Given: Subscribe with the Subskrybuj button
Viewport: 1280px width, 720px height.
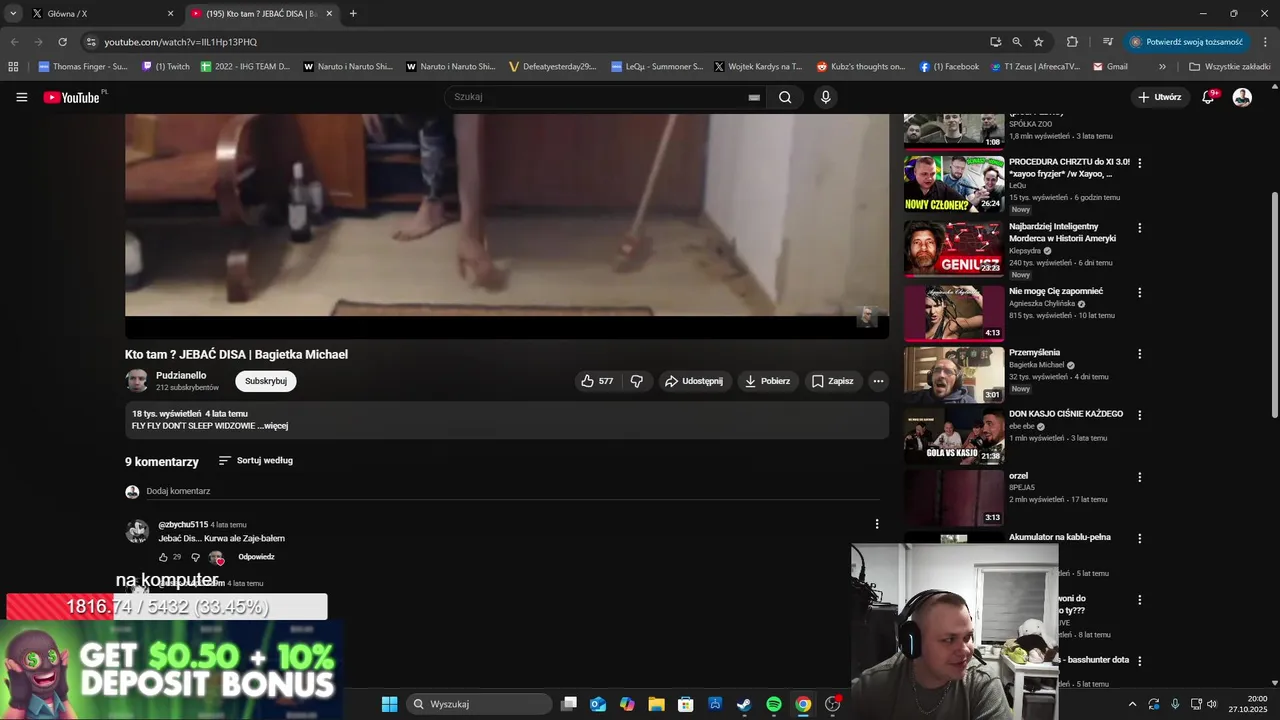Looking at the screenshot, I should point(266,381).
